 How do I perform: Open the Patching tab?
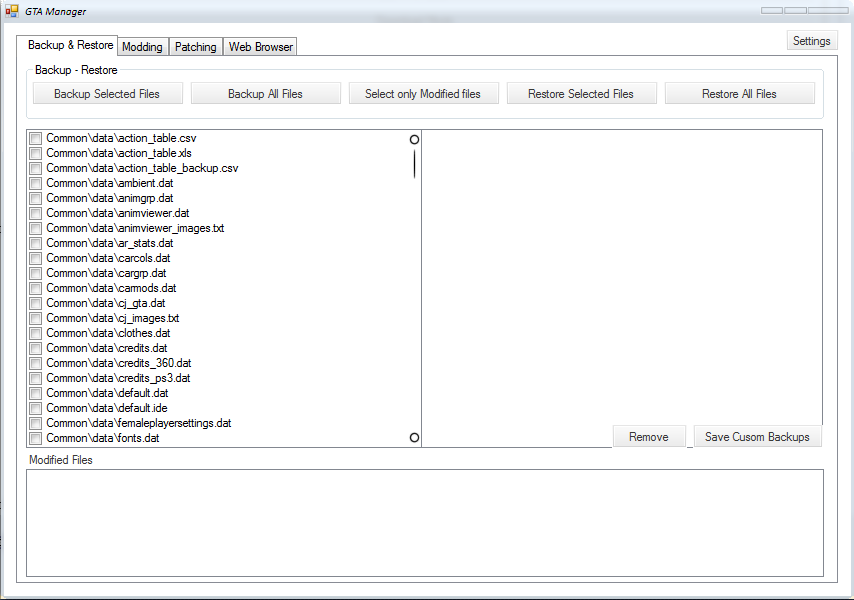(196, 47)
